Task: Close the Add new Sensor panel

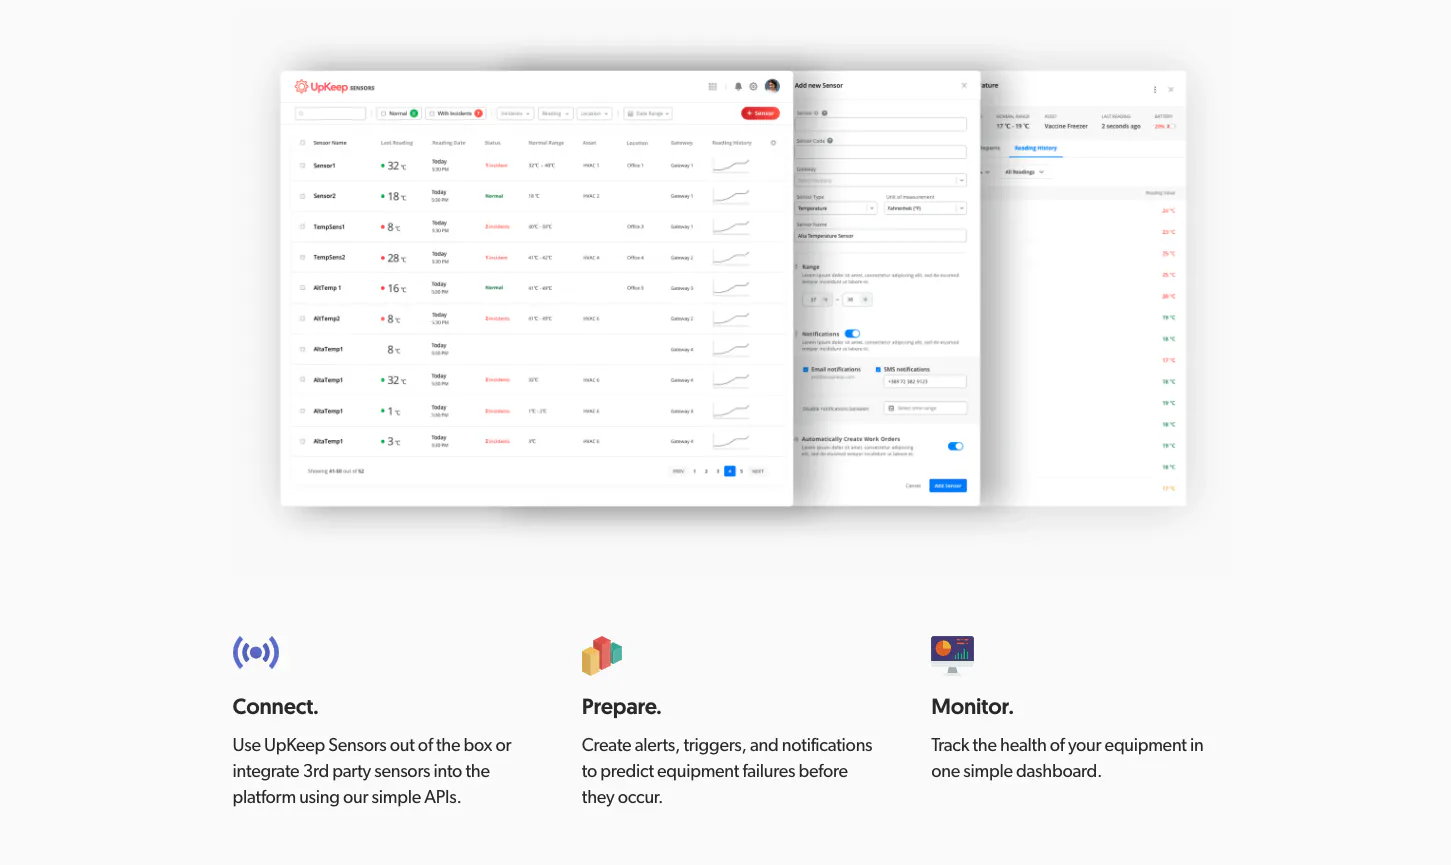Action: pos(964,85)
